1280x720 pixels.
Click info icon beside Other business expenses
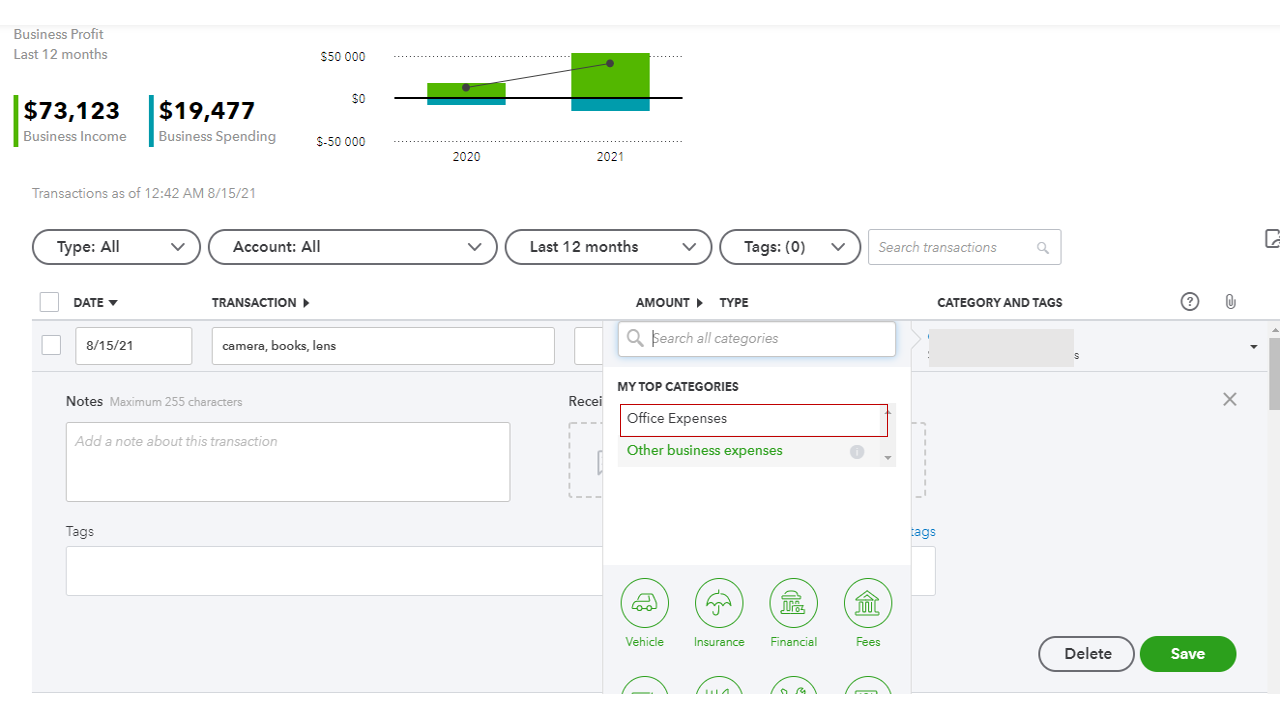[x=857, y=452]
